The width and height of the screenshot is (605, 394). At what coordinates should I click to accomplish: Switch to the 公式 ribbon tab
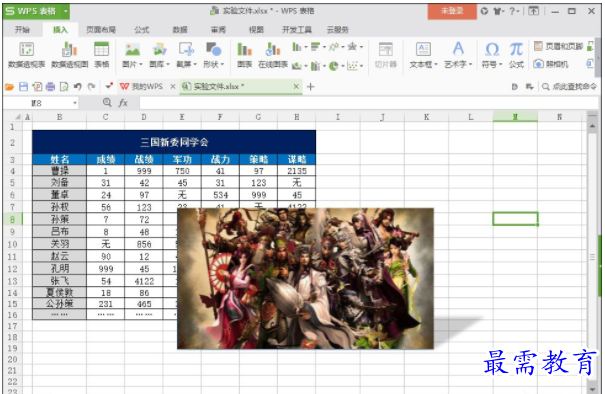pyautogui.click(x=142, y=30)
